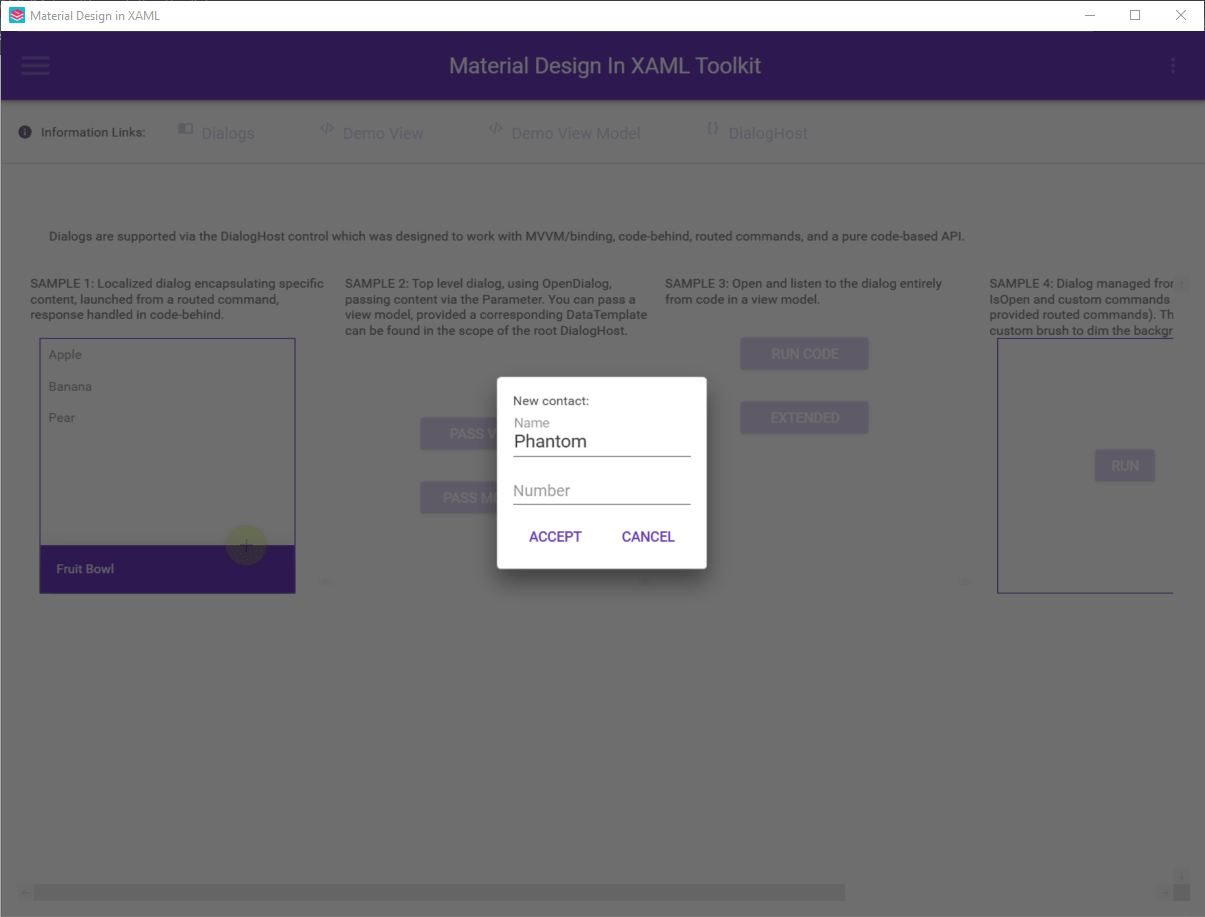Open the hamburger navigation menu

pos(35,66)
